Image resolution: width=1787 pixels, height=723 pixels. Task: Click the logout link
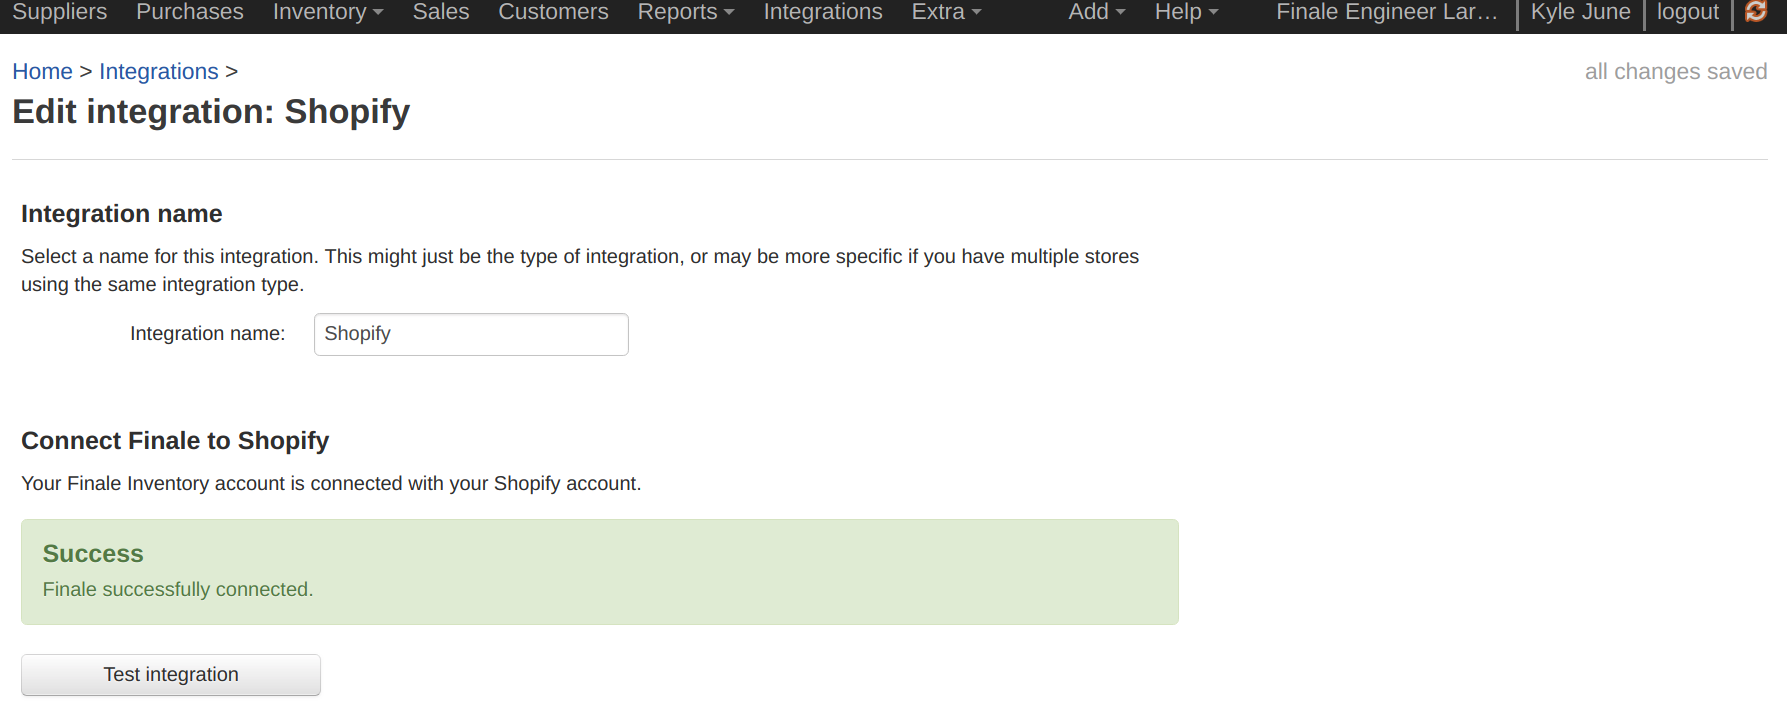(1688, 12)
